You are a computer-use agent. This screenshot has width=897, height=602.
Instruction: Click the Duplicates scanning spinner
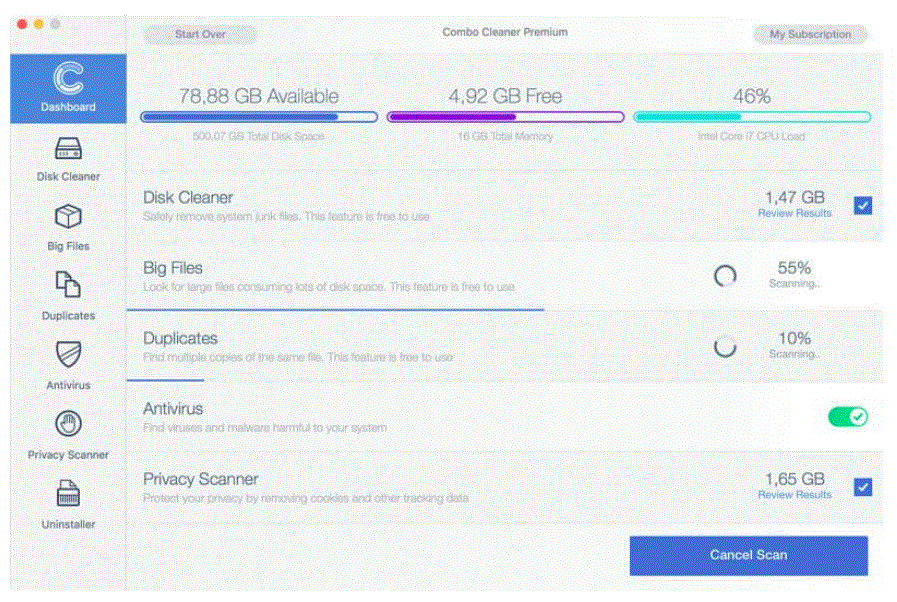[x=725, y=346]
